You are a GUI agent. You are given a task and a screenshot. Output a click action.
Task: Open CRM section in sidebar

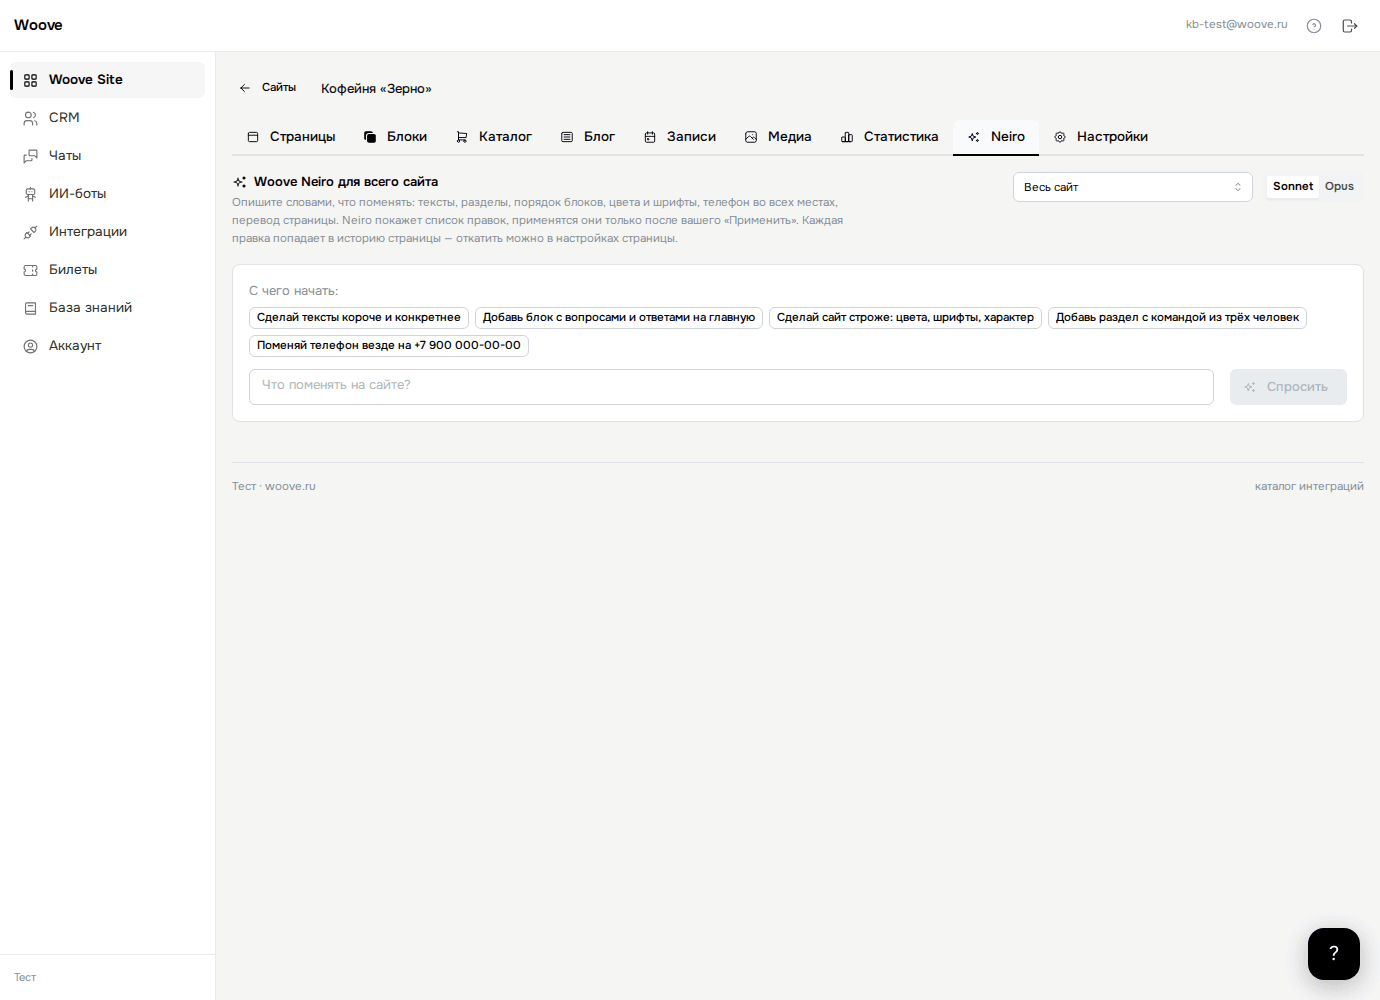pos(108,118)
